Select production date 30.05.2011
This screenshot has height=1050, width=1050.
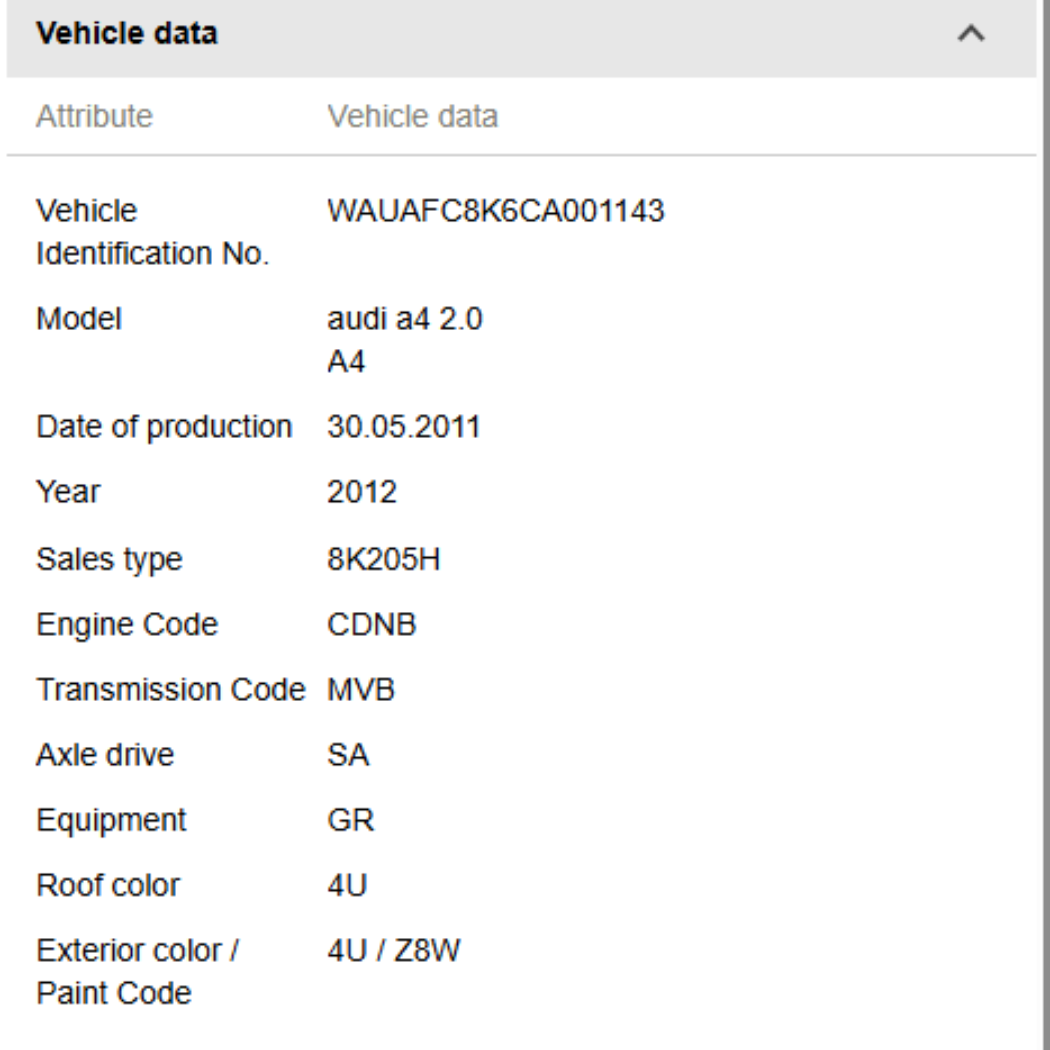pos(404,427)
